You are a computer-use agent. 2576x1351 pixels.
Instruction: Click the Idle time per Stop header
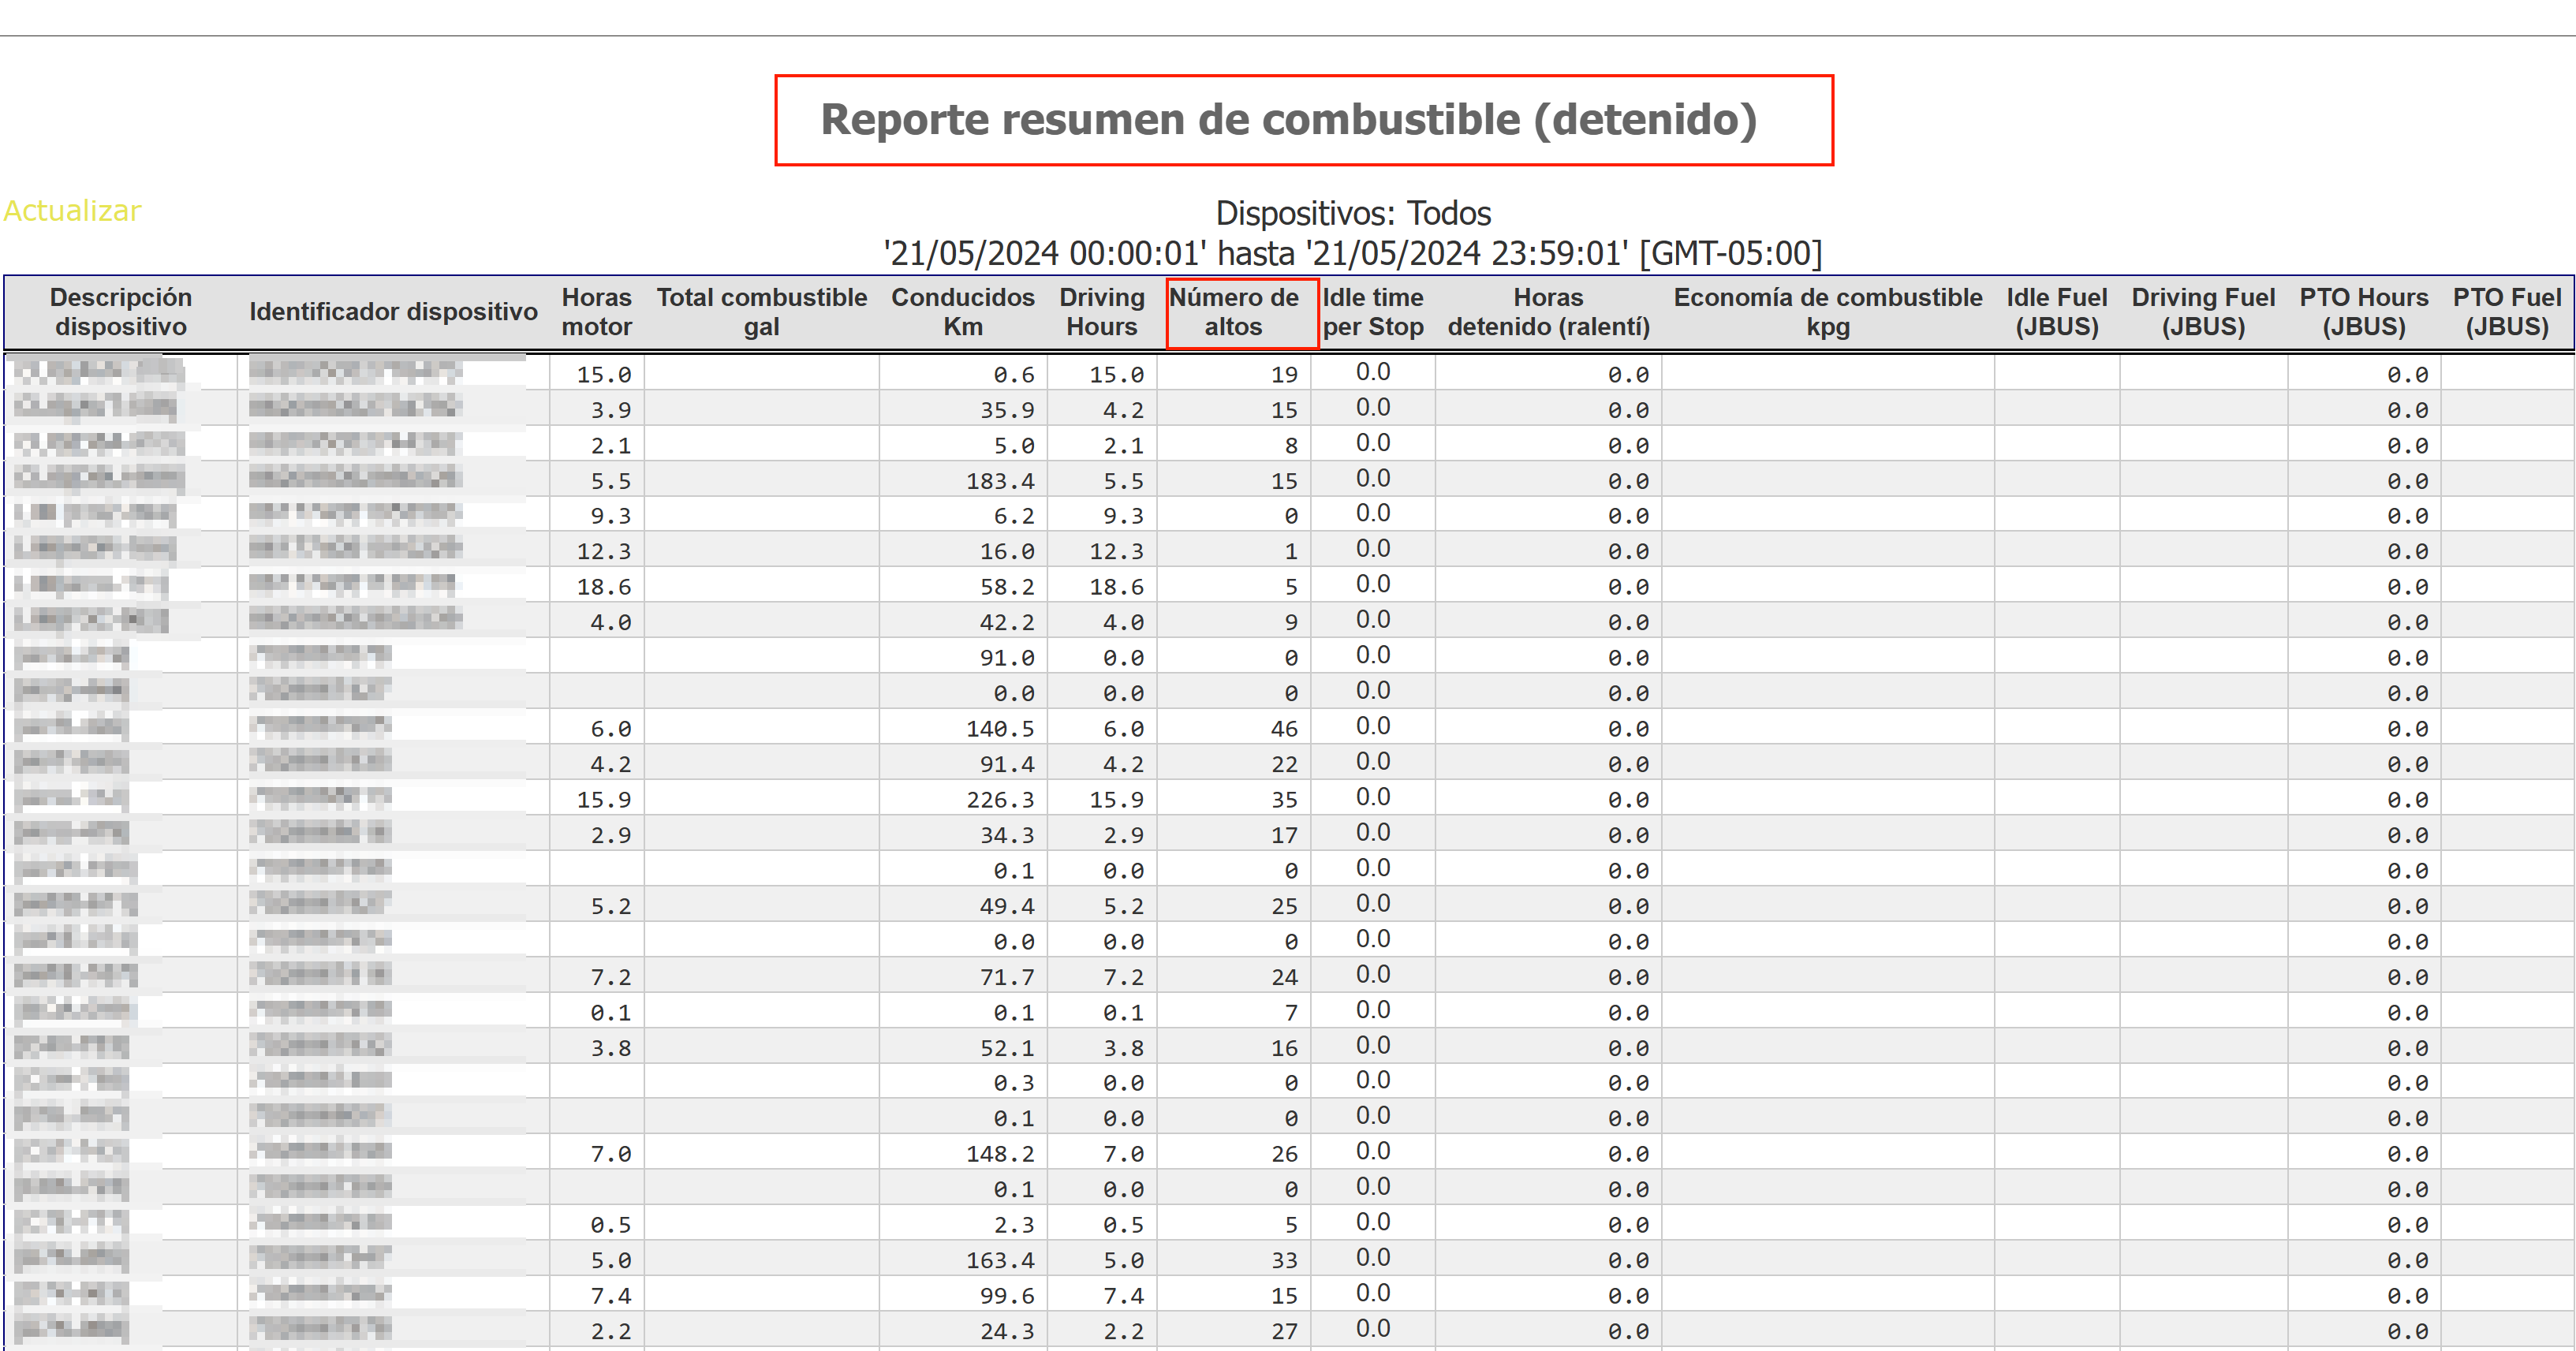pos(1372,312)
